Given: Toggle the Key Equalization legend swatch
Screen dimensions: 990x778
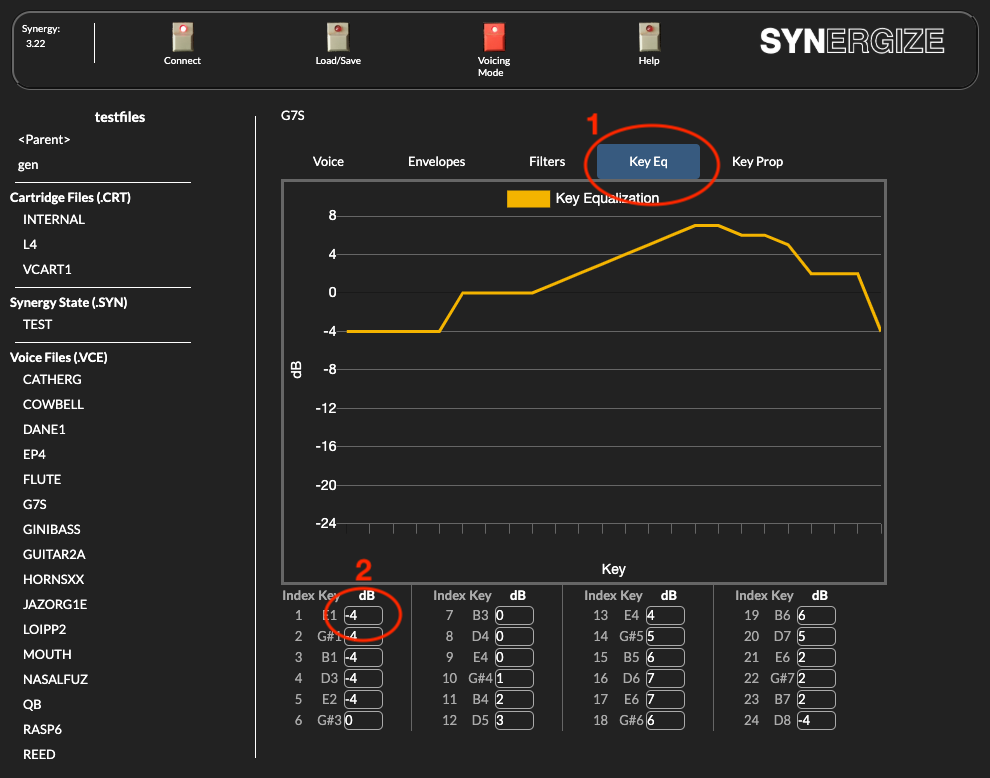Looking at the screenshot, I should (528, 198).
